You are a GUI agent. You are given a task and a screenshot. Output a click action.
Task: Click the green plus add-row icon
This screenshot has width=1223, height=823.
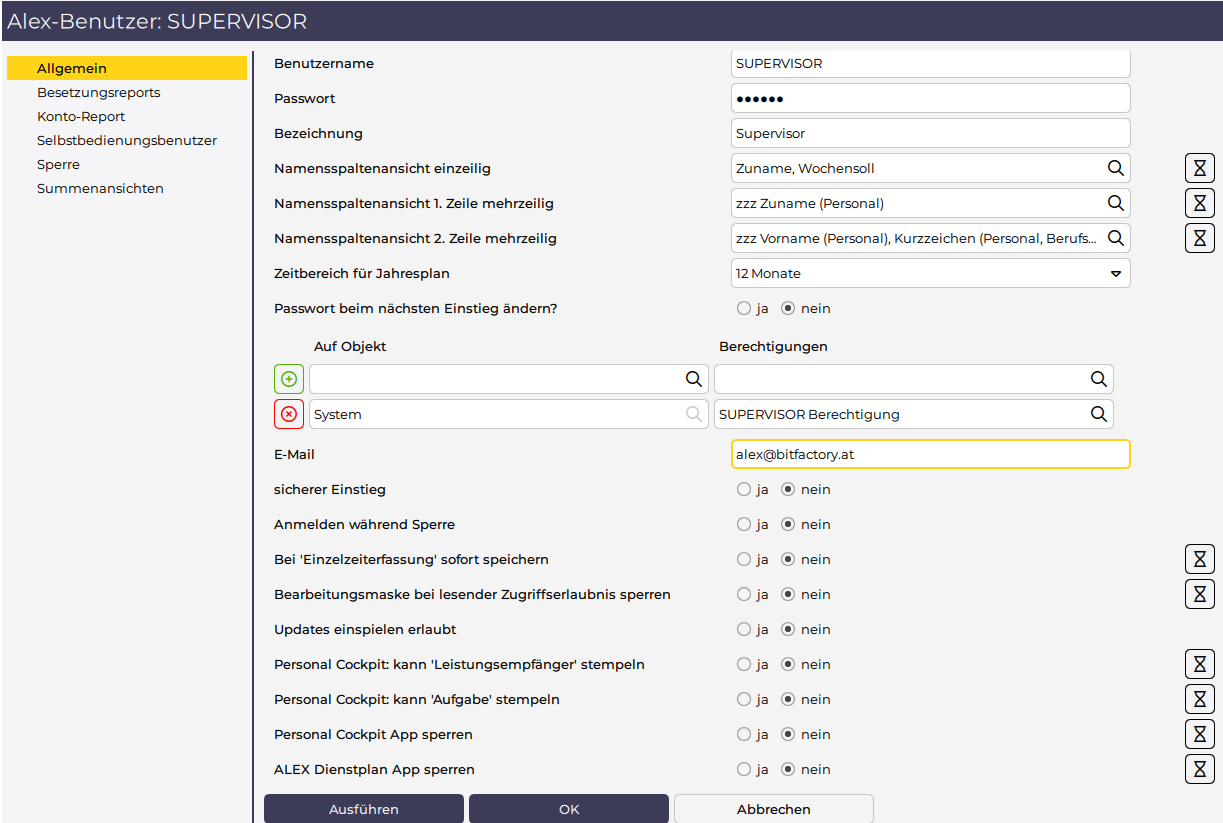click(289, 379)
